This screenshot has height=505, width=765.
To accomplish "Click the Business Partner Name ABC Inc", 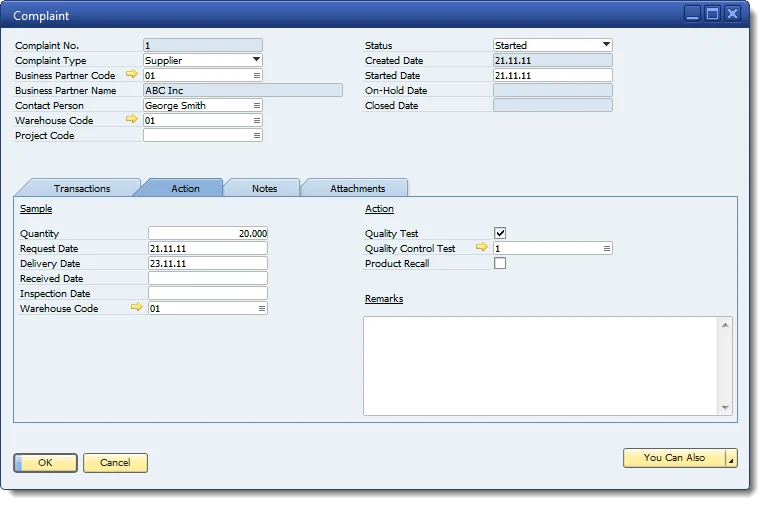I will click(243, 90).
